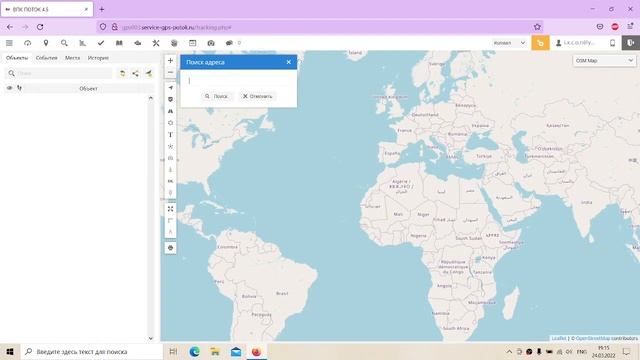This screenshot has height=360, width=640.
Task: Click the location pin icon in top toolbar
Action: [x=46, y=43]
